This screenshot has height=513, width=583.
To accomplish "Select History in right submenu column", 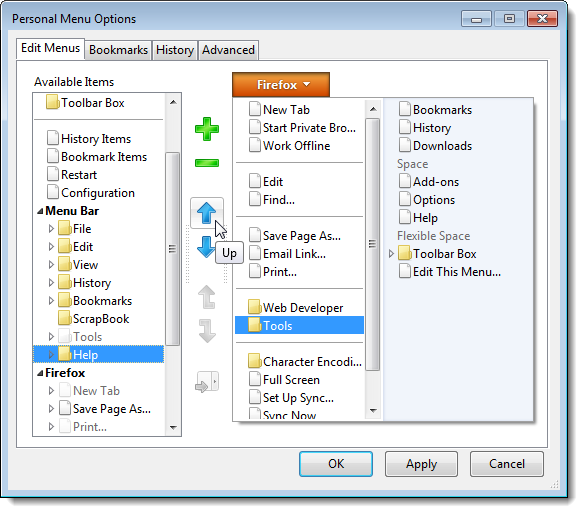I will click(425, 128).
